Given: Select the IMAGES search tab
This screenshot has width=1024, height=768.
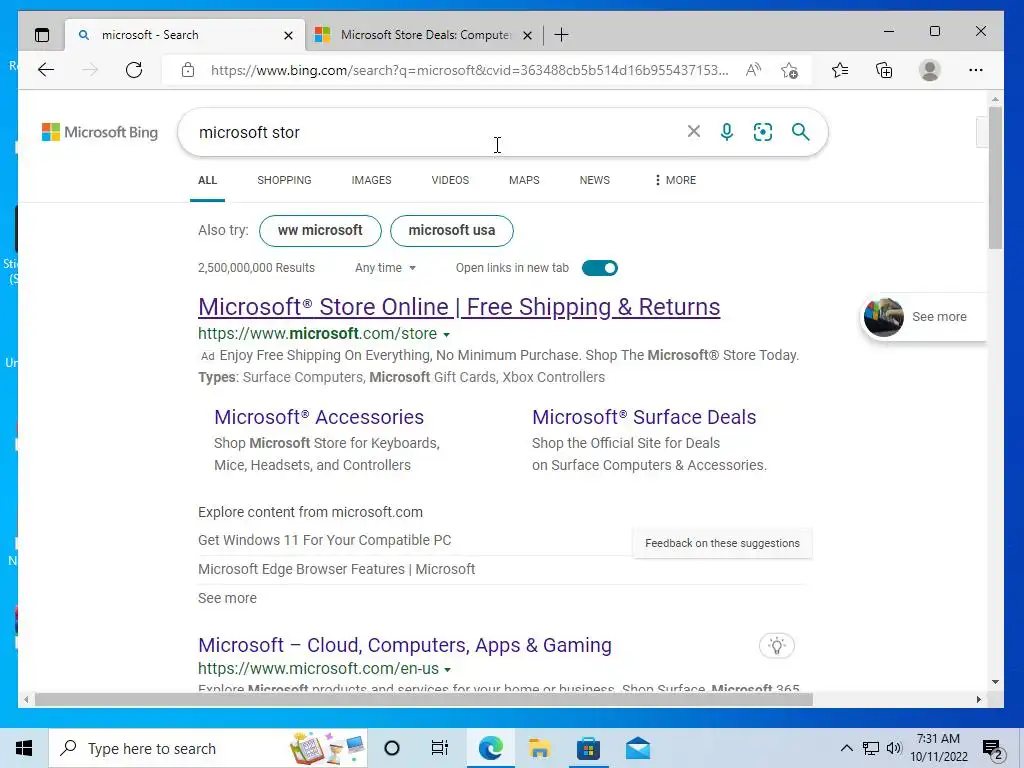Looking at the screenshot, I should [x=372, y=180].
